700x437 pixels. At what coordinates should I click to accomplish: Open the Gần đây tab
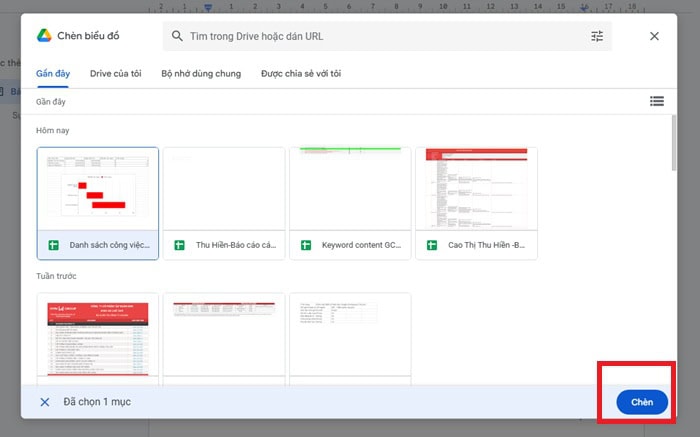point(52,74)
